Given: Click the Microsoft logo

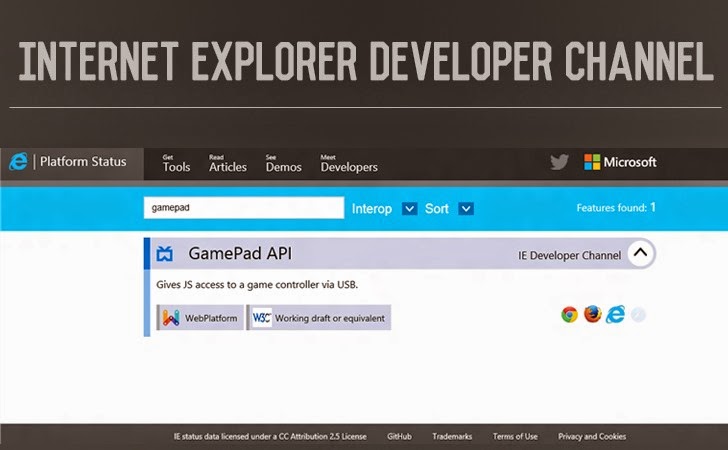Looking at the screenshot, I should point(620,162).
